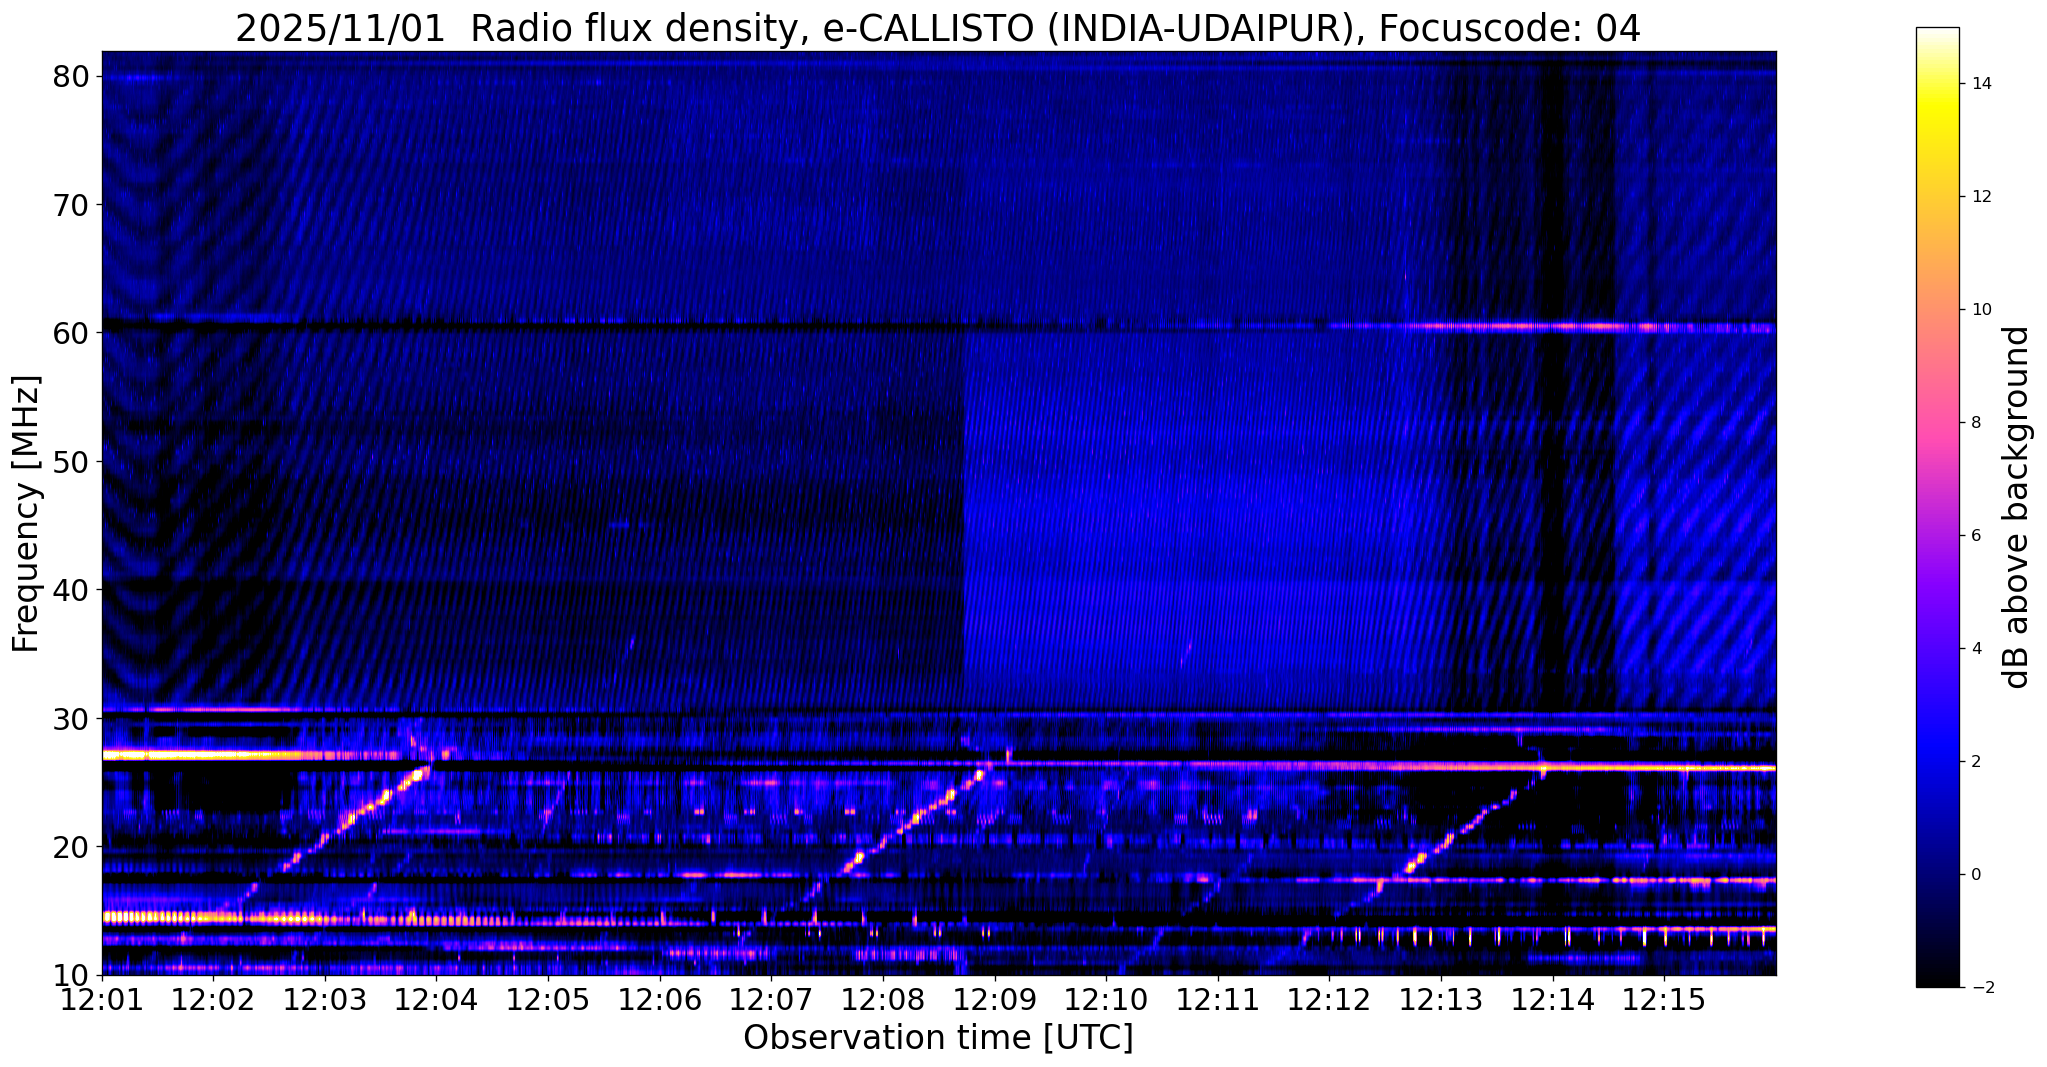This screenshot has width=2047, height=1067.
Task: Click the colorbar −2 dB tick label
Action: (x=1981, y=988)
